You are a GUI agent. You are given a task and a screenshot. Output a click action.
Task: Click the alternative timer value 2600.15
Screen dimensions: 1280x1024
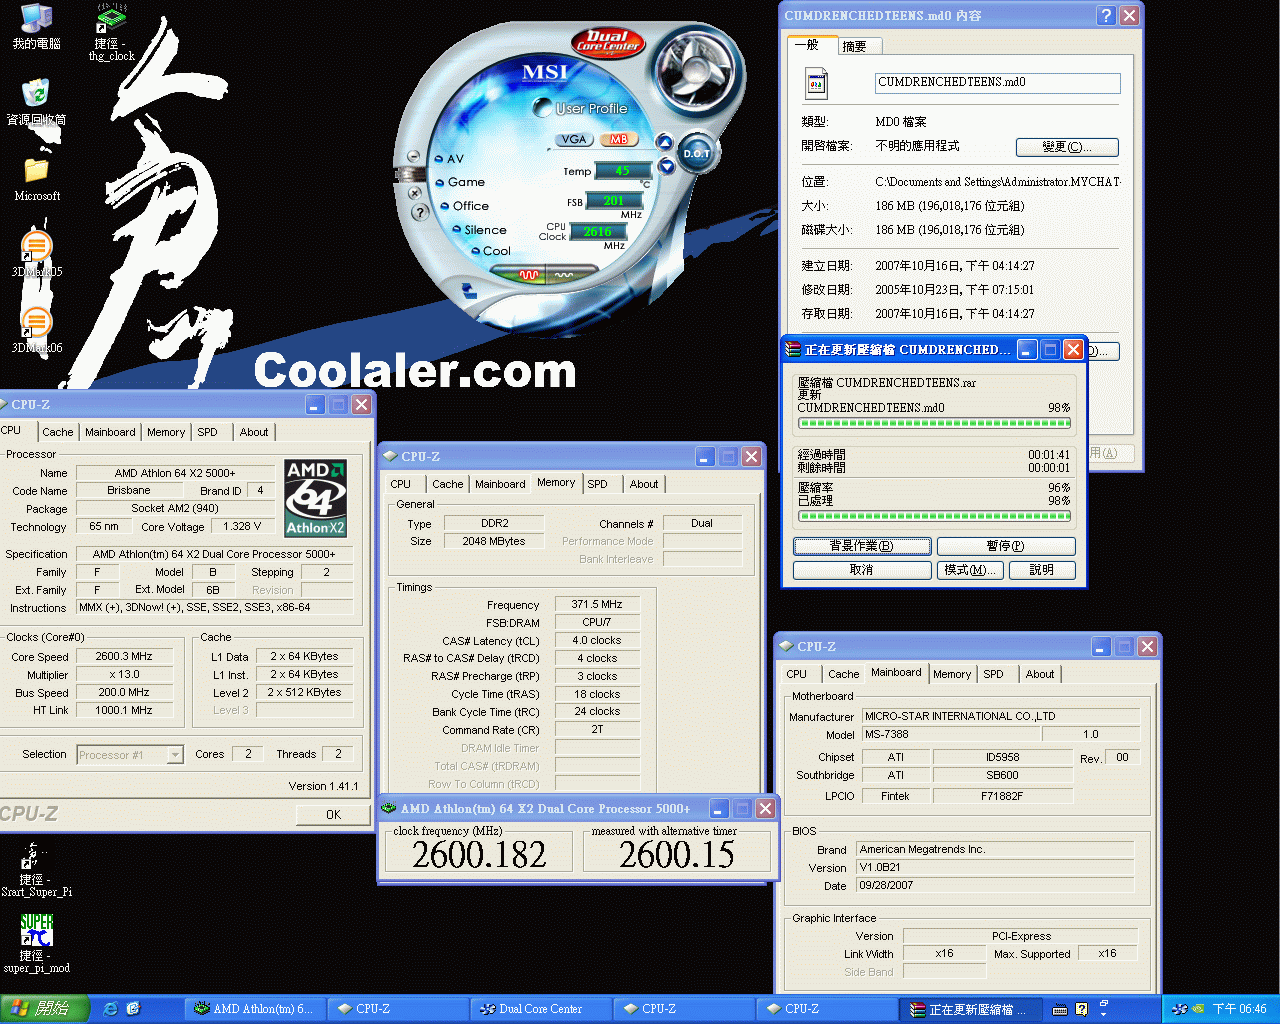[x=677, y=854]
